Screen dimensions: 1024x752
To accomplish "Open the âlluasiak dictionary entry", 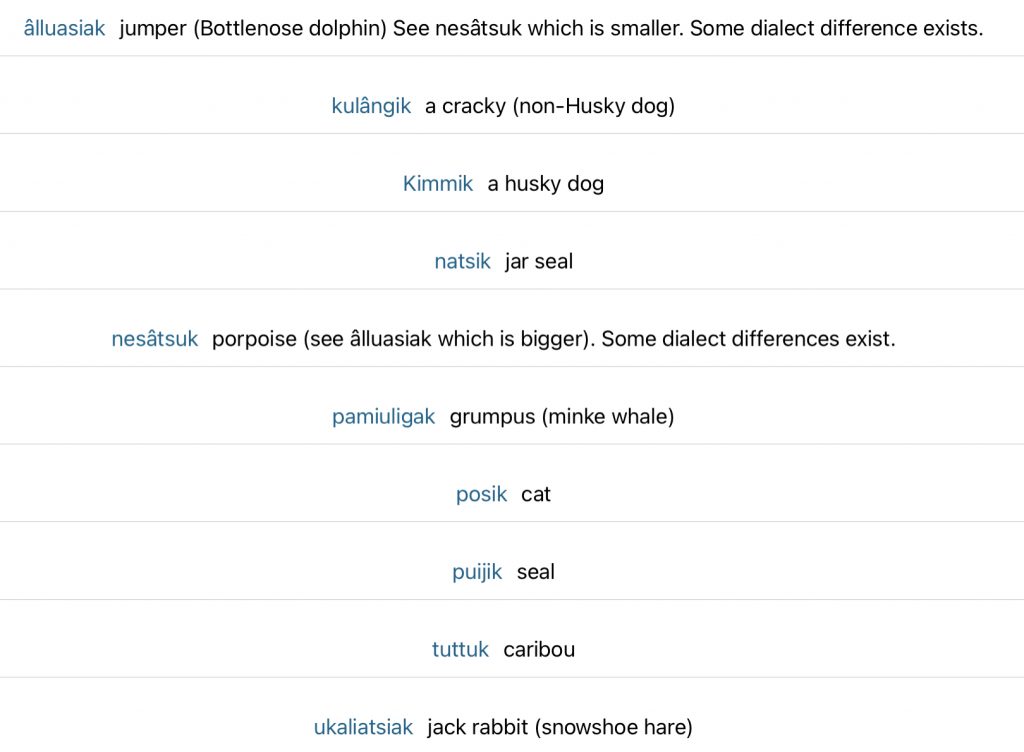I will coord(64,28).
